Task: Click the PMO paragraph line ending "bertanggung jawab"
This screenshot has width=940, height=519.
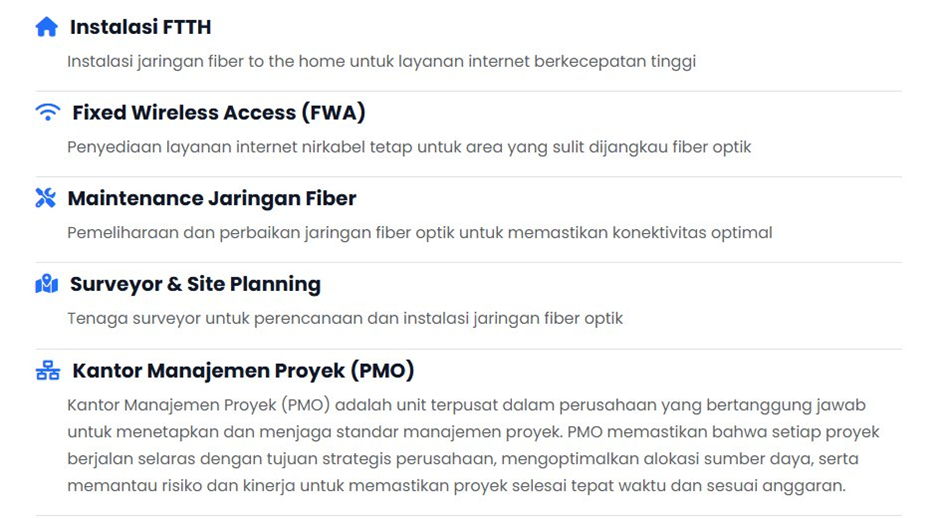Action: [466, 405]
